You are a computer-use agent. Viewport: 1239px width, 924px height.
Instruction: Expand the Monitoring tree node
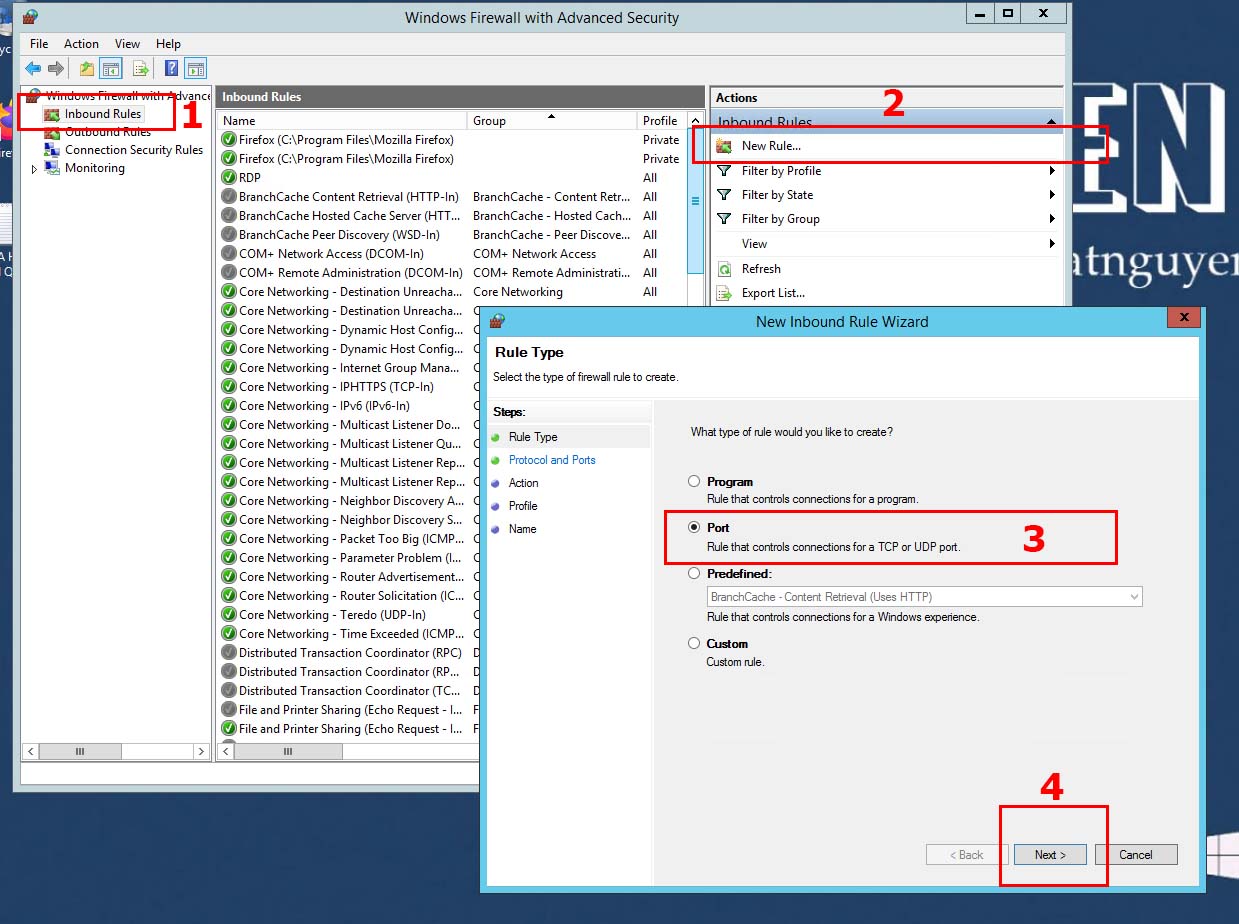tap(34, 169)
